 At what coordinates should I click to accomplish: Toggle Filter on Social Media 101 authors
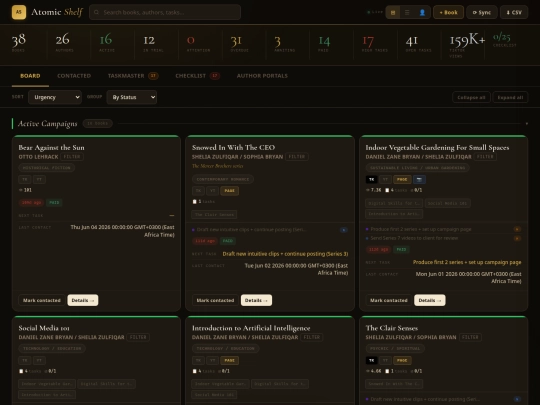pyautogui.click(x=138, y=337)
